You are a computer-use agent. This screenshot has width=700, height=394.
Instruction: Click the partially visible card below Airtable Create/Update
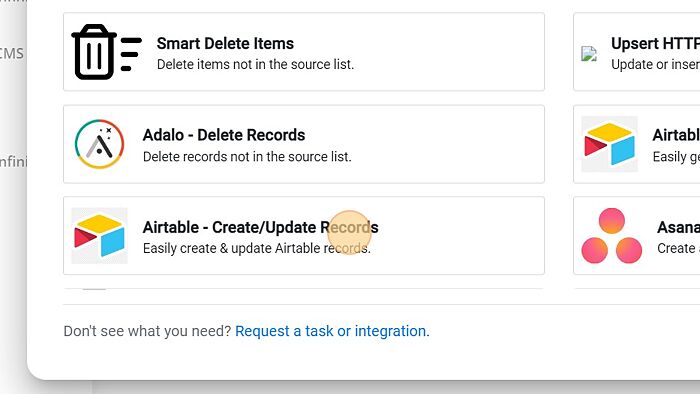[x=304, y=289]
